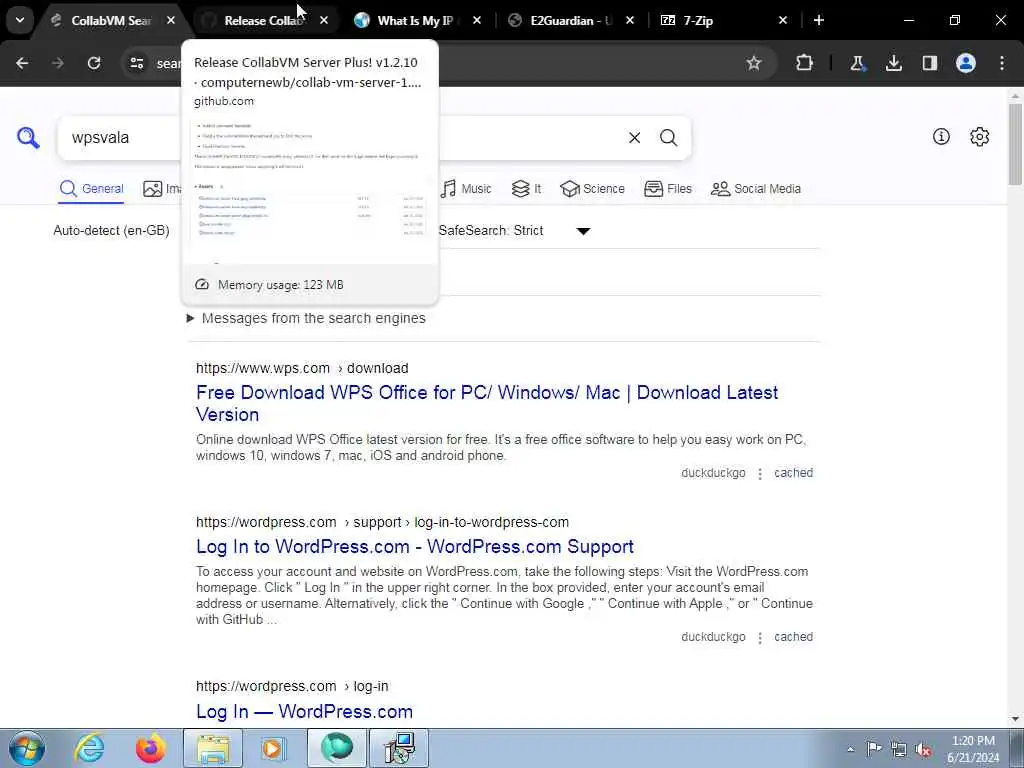Open Chrome Labs flask icon
This screenshot has width=1024, height=768.
[857, 63]
